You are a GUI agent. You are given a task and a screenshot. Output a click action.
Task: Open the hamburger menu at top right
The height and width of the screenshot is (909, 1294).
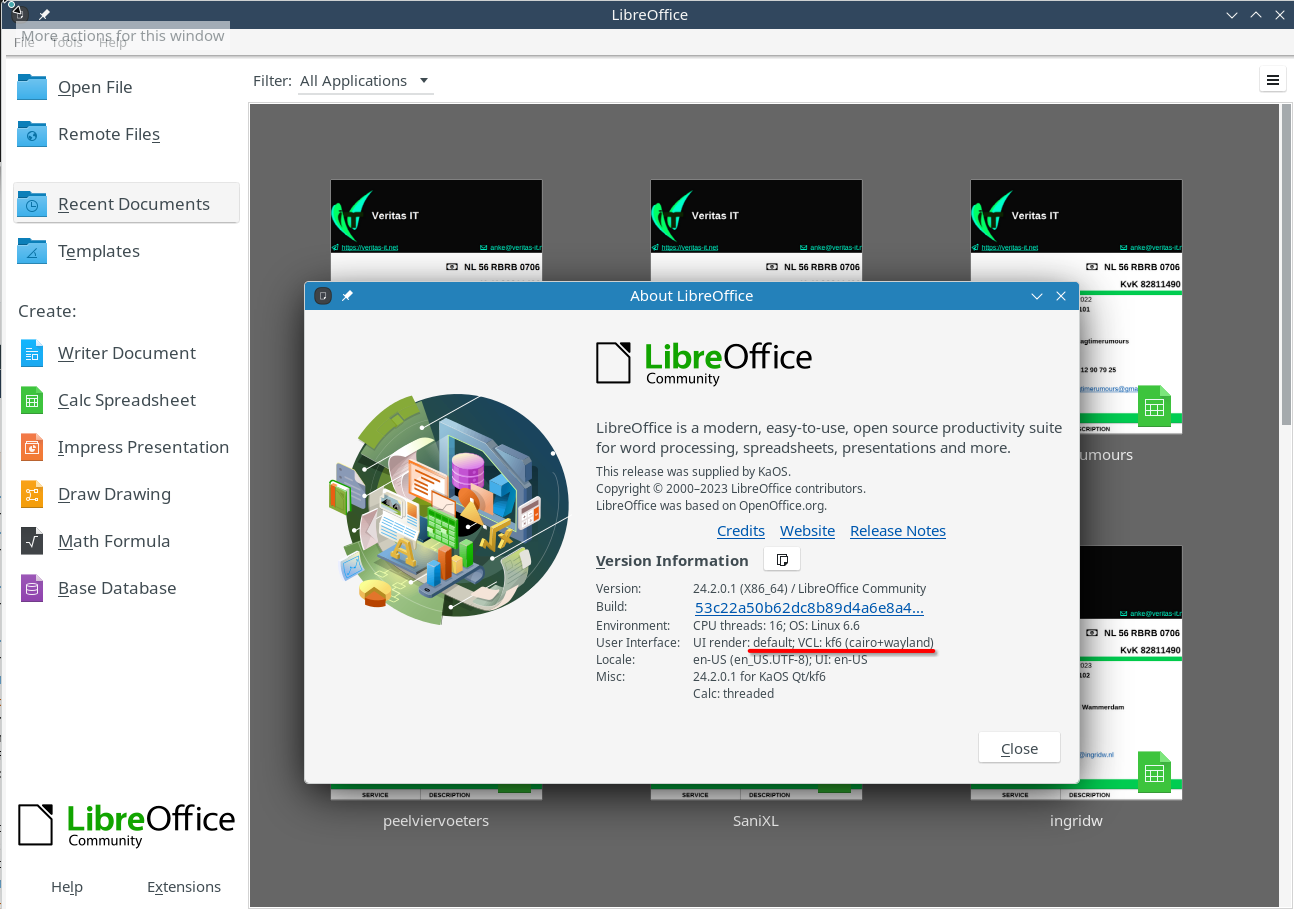coord(1272,81)
